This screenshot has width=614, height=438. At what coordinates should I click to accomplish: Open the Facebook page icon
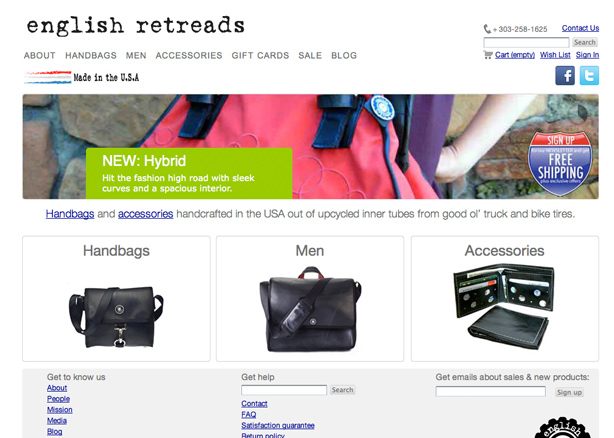pyautogui.click(x=565, y=76)
